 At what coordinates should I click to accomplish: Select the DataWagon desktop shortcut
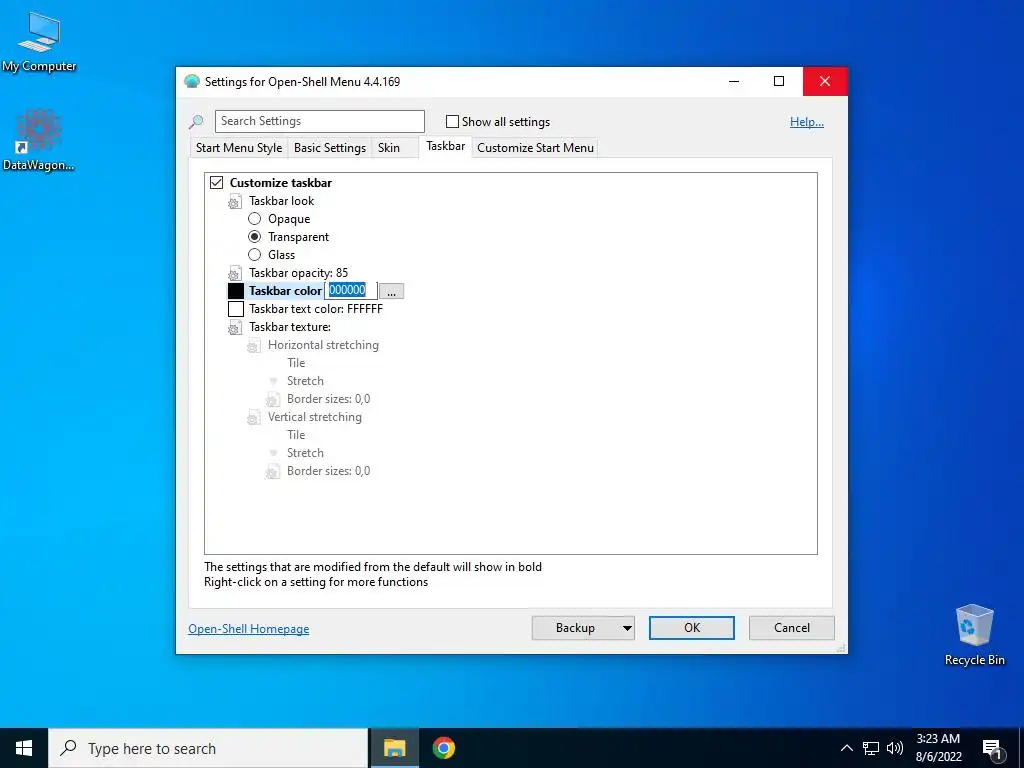pos(39,141)
